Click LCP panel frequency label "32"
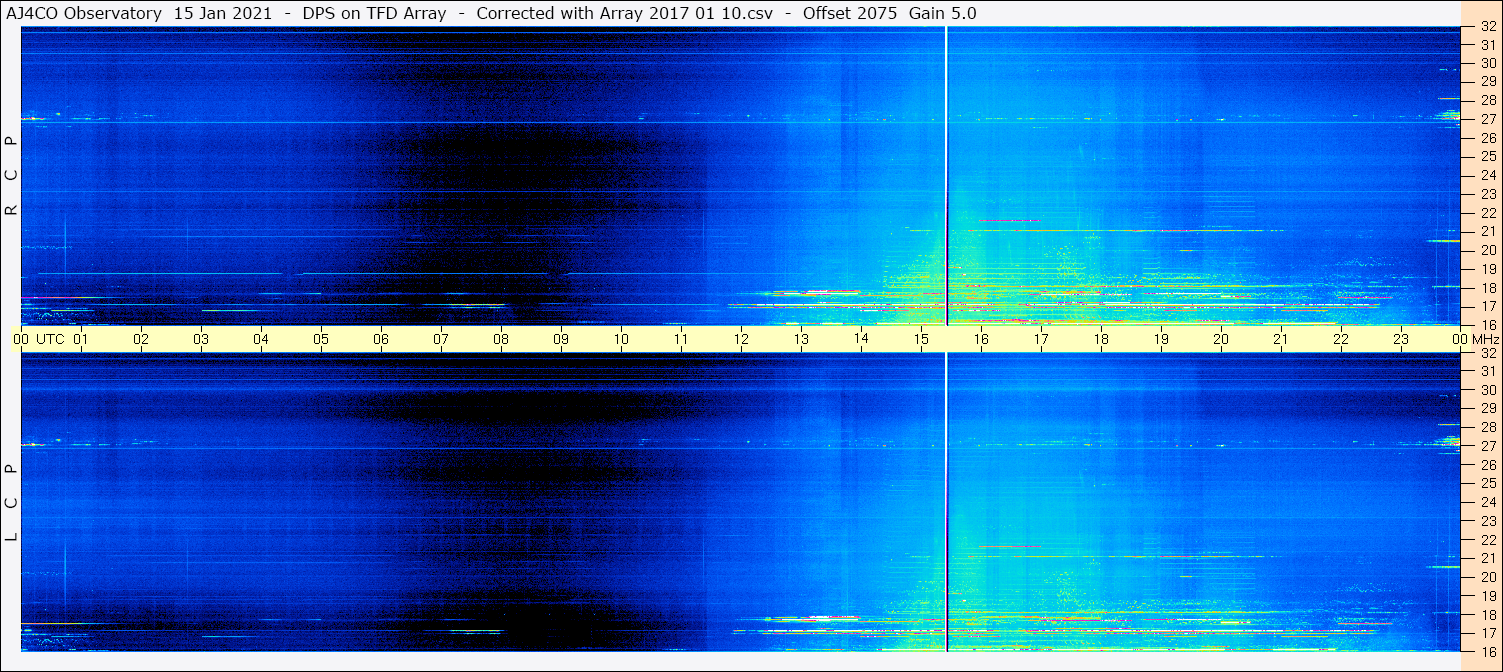Image resolution: width=1503 pixels, height=672 pixels. (1488, 353)
